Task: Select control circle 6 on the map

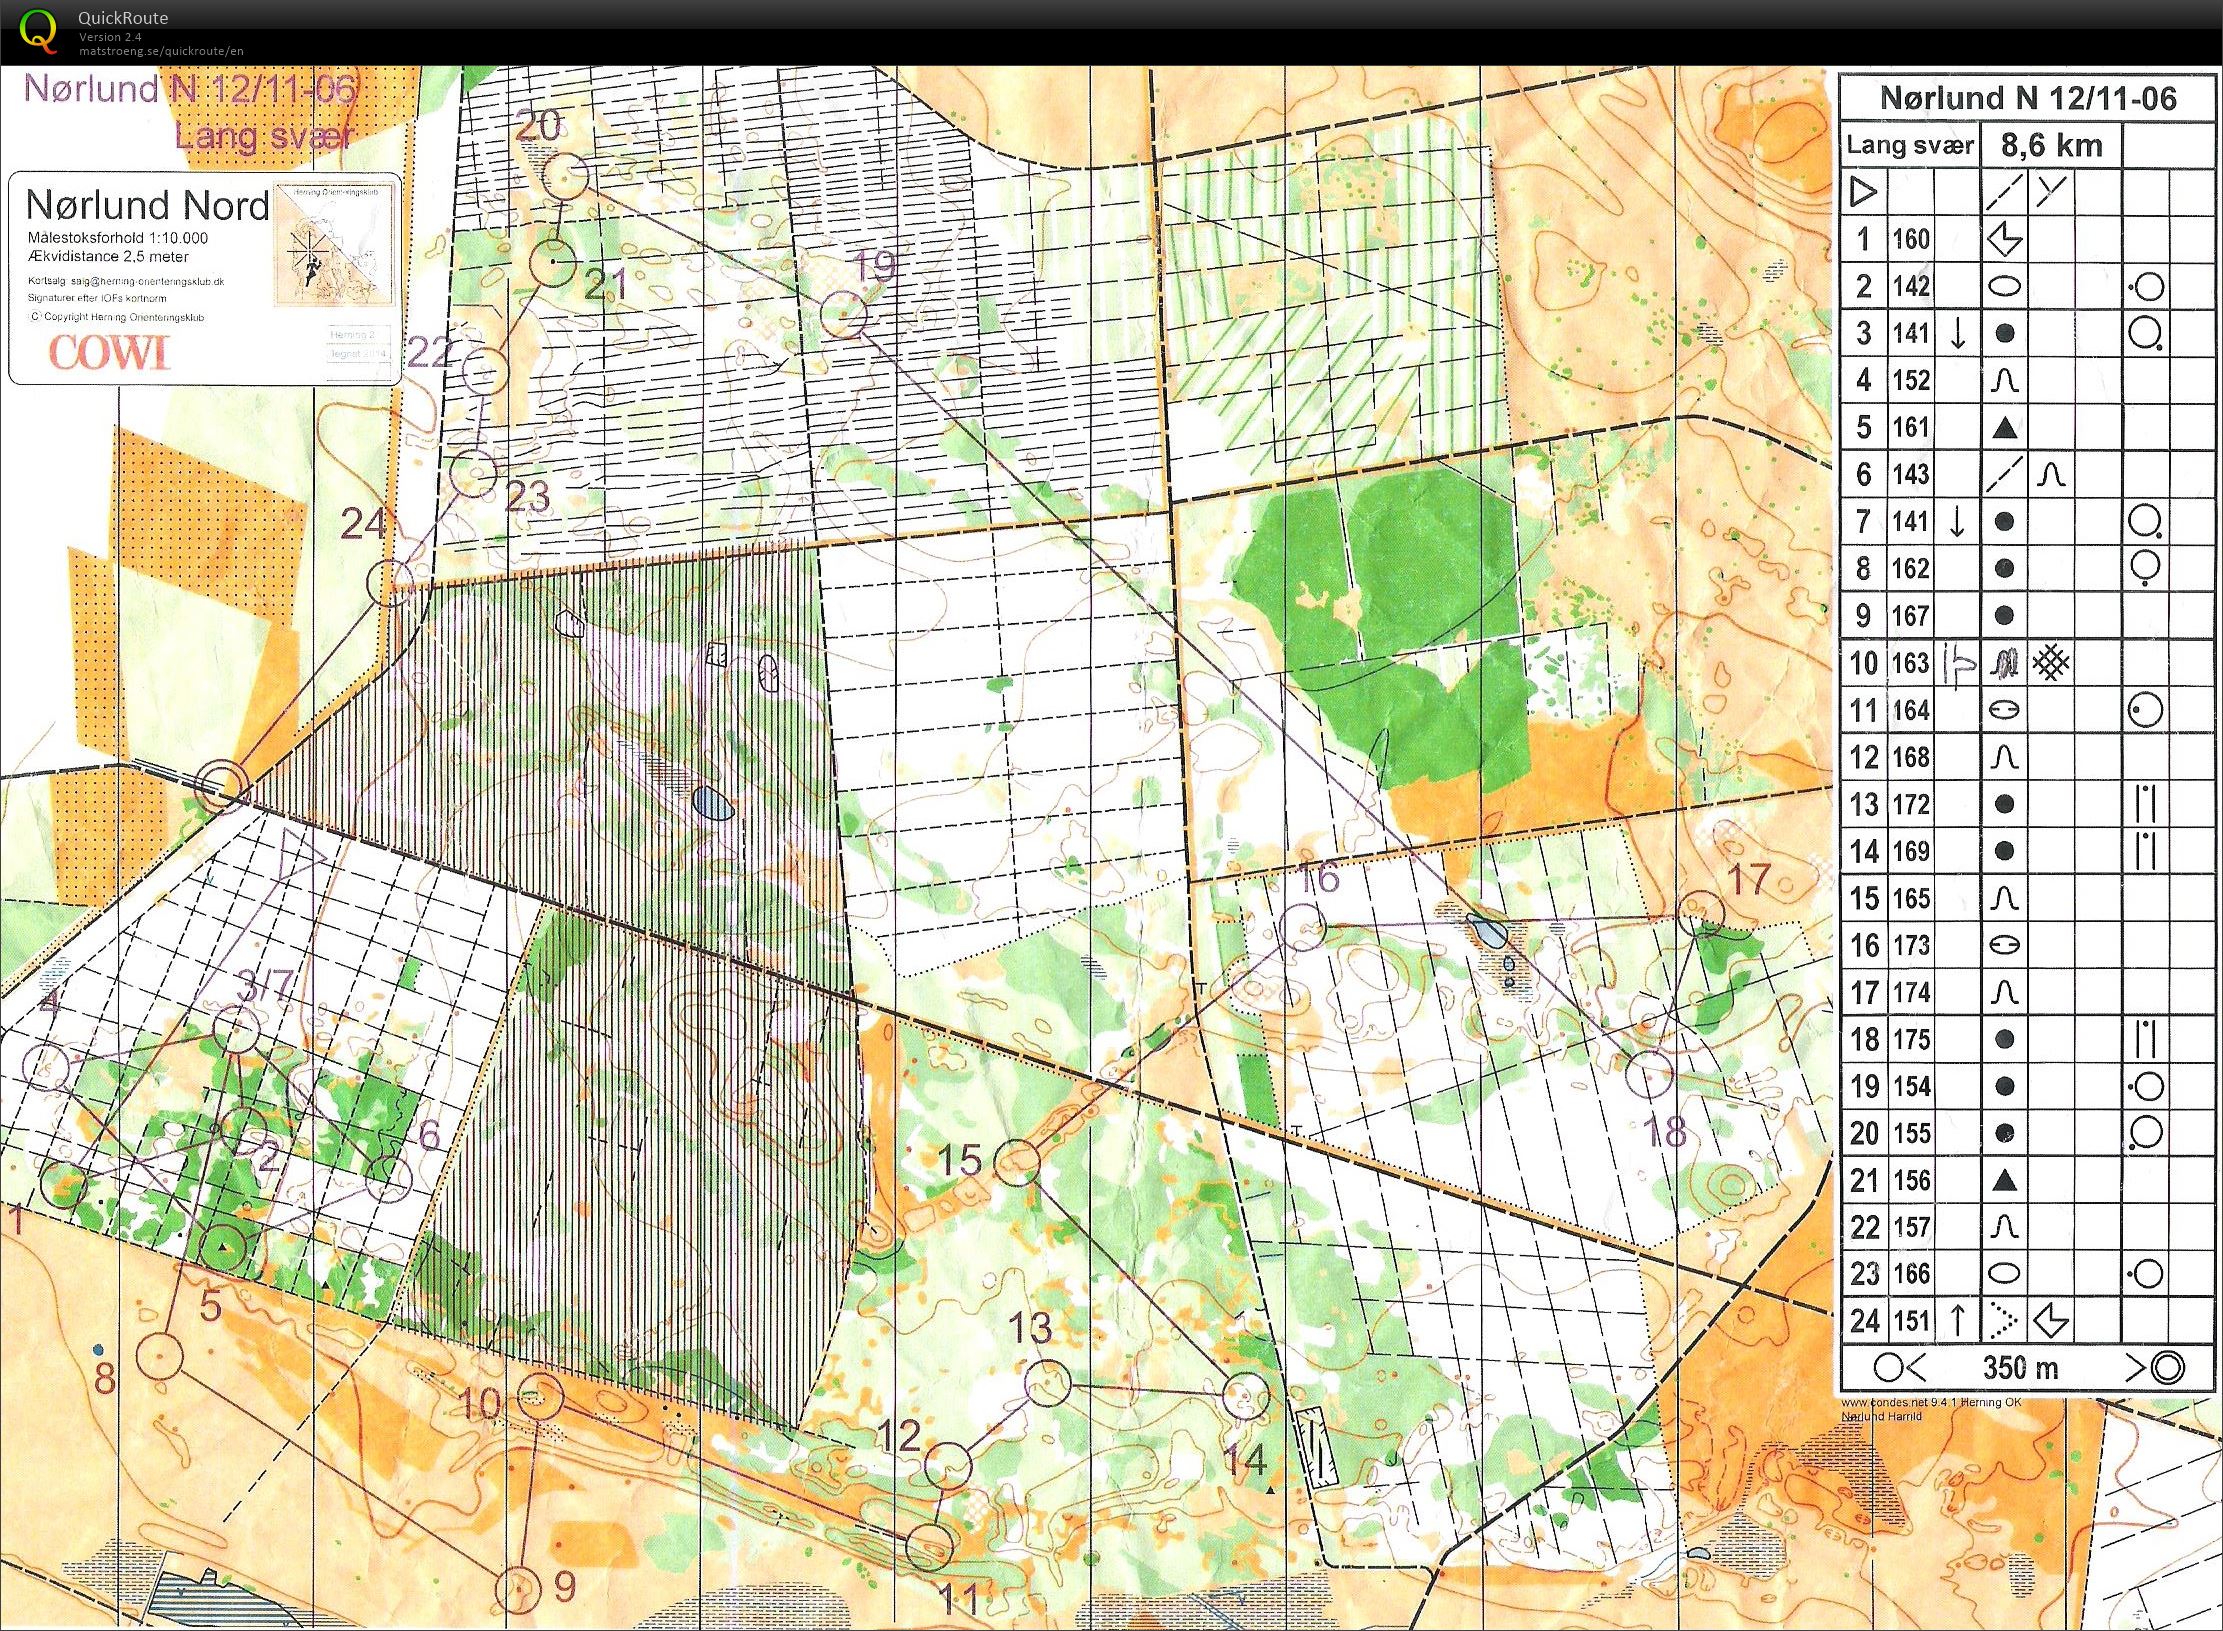Action: (x=389, y=1178)
